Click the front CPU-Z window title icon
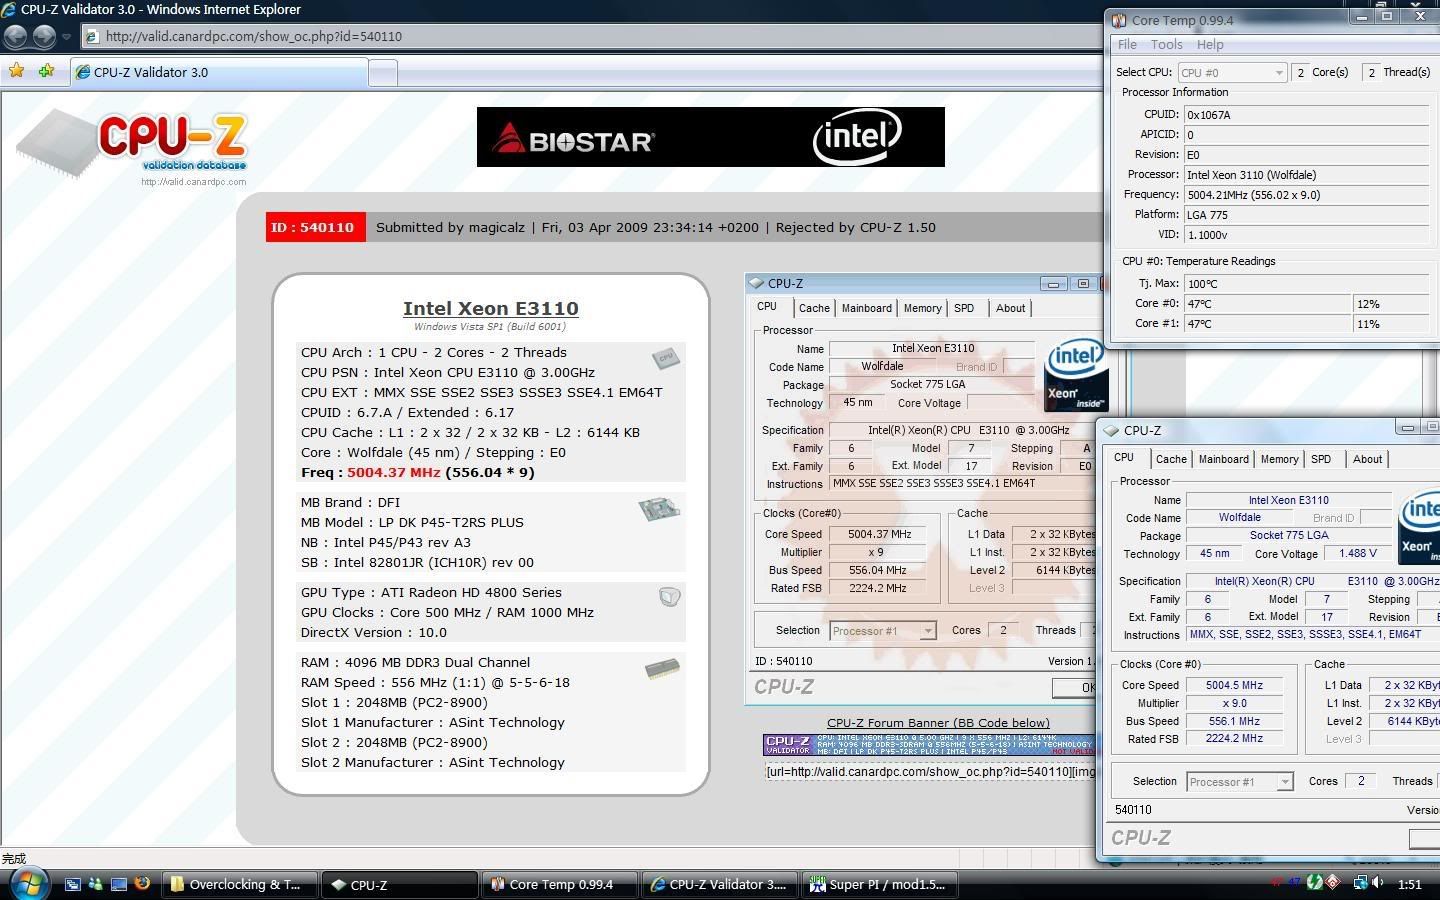The width and height of the screenshot is (1440, 900). tap(1111, 431)
